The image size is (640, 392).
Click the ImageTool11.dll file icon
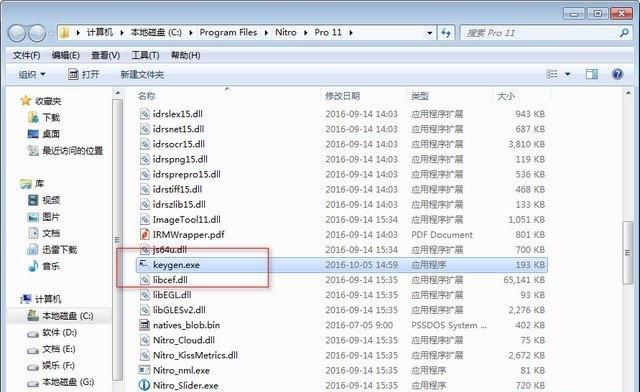(x=144, y=219)
